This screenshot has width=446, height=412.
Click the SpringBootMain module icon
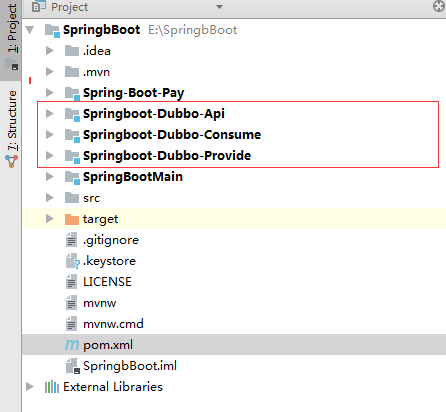72,178
